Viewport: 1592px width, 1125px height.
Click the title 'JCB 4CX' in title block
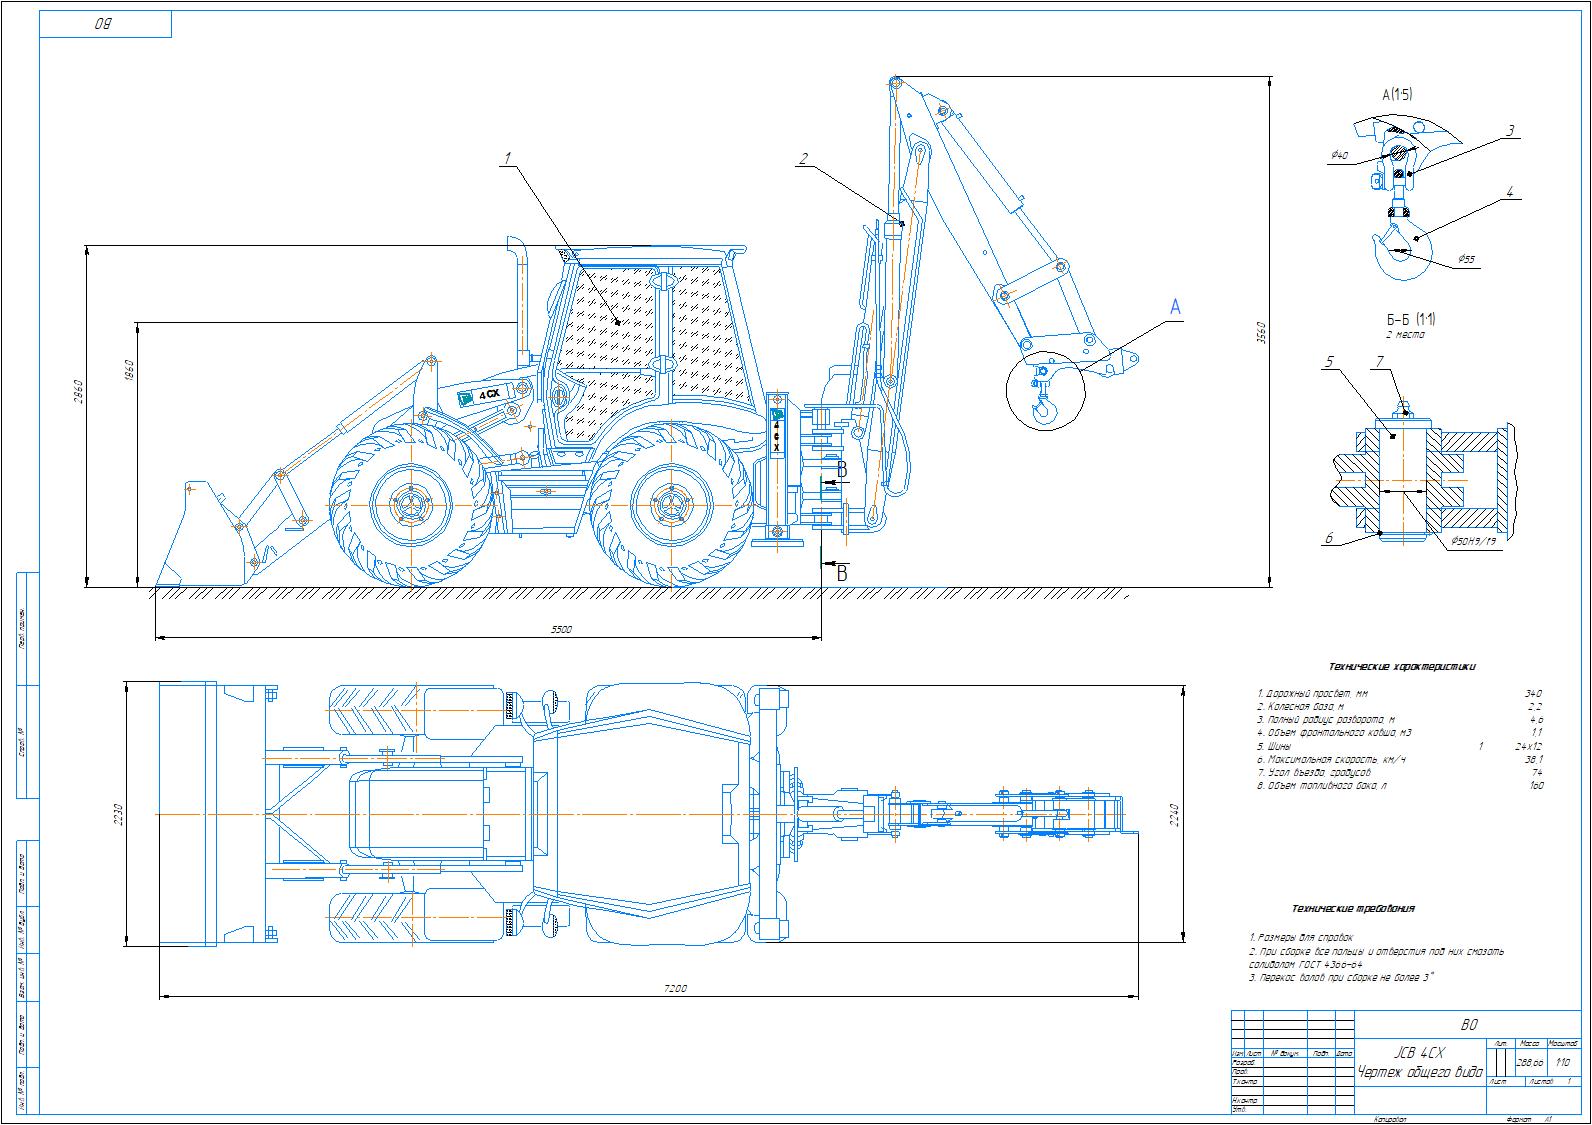[x=1419, y=1054]
